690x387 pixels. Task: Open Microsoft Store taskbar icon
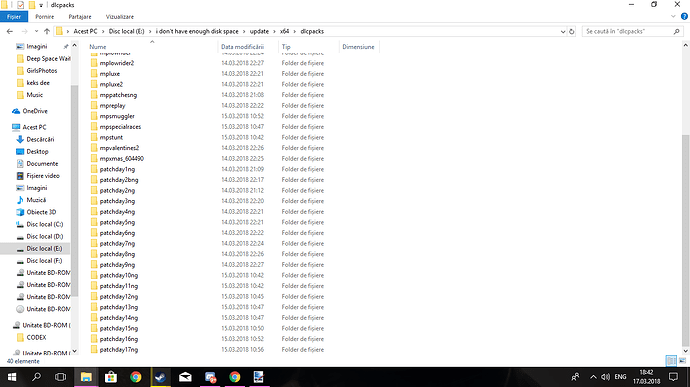click(x=111, y=377)
